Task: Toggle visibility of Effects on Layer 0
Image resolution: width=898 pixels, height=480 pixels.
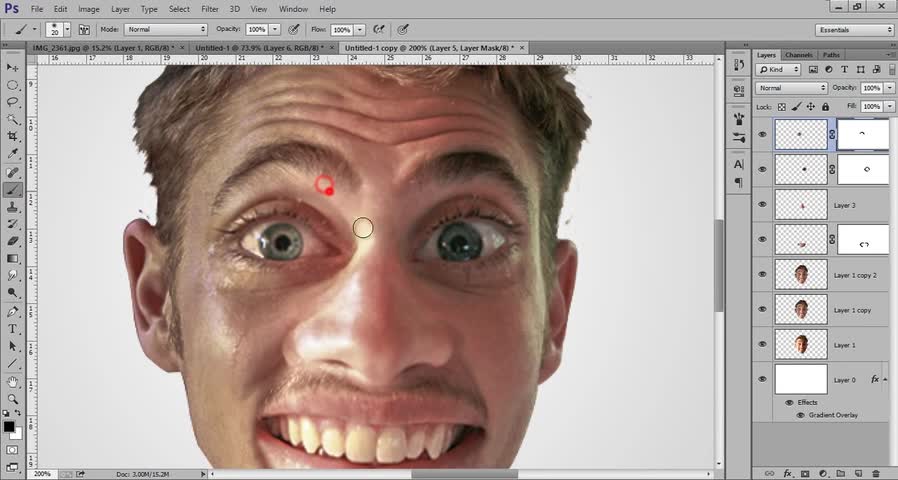Action: pyautogui.click(x=789, y=403)
